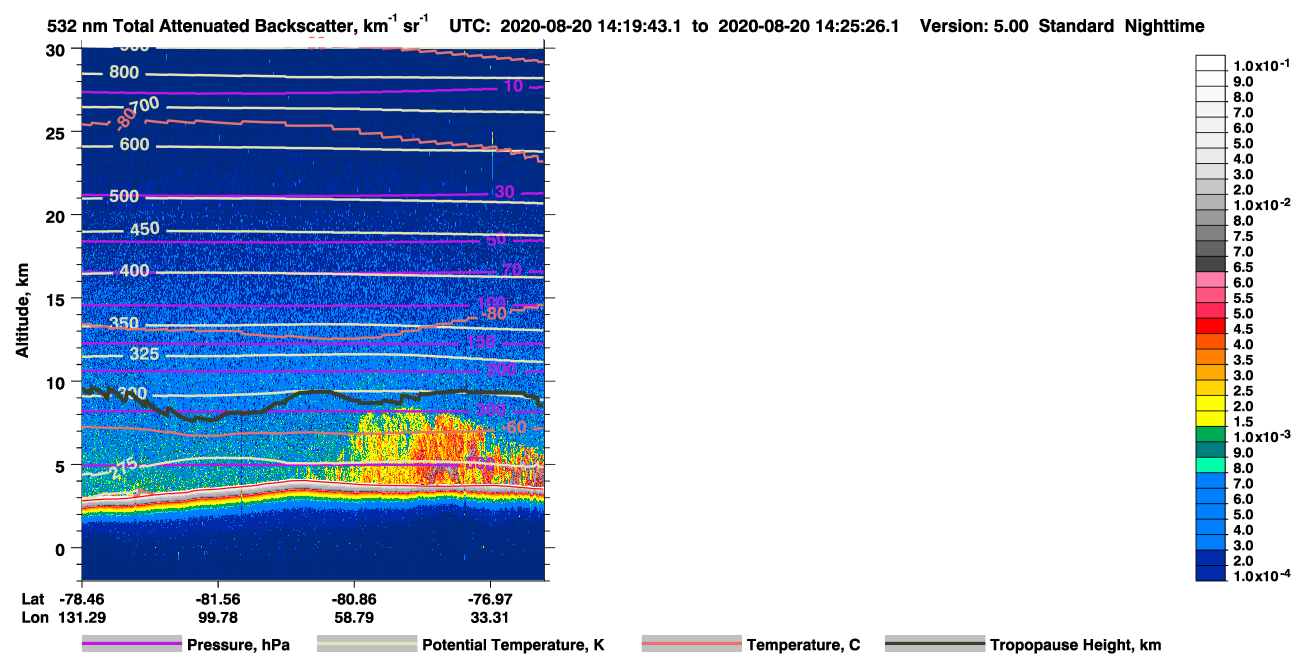Click the 'Altitude, km' y-axis label
Image resolution: width=1300 pixels, height=667 pixels.
tap(22, 313)
